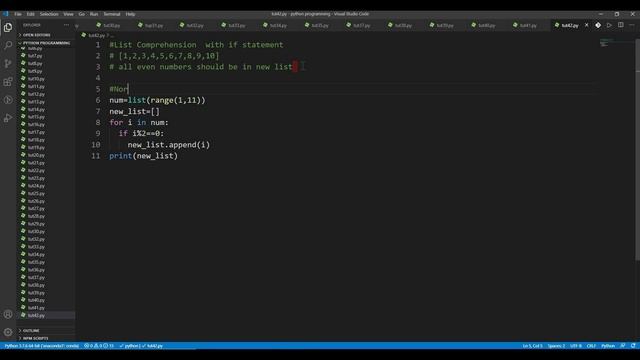Switch to the tut41.py editor tab
This screenshot has width=640, height=360.
[x=525, y=25]
